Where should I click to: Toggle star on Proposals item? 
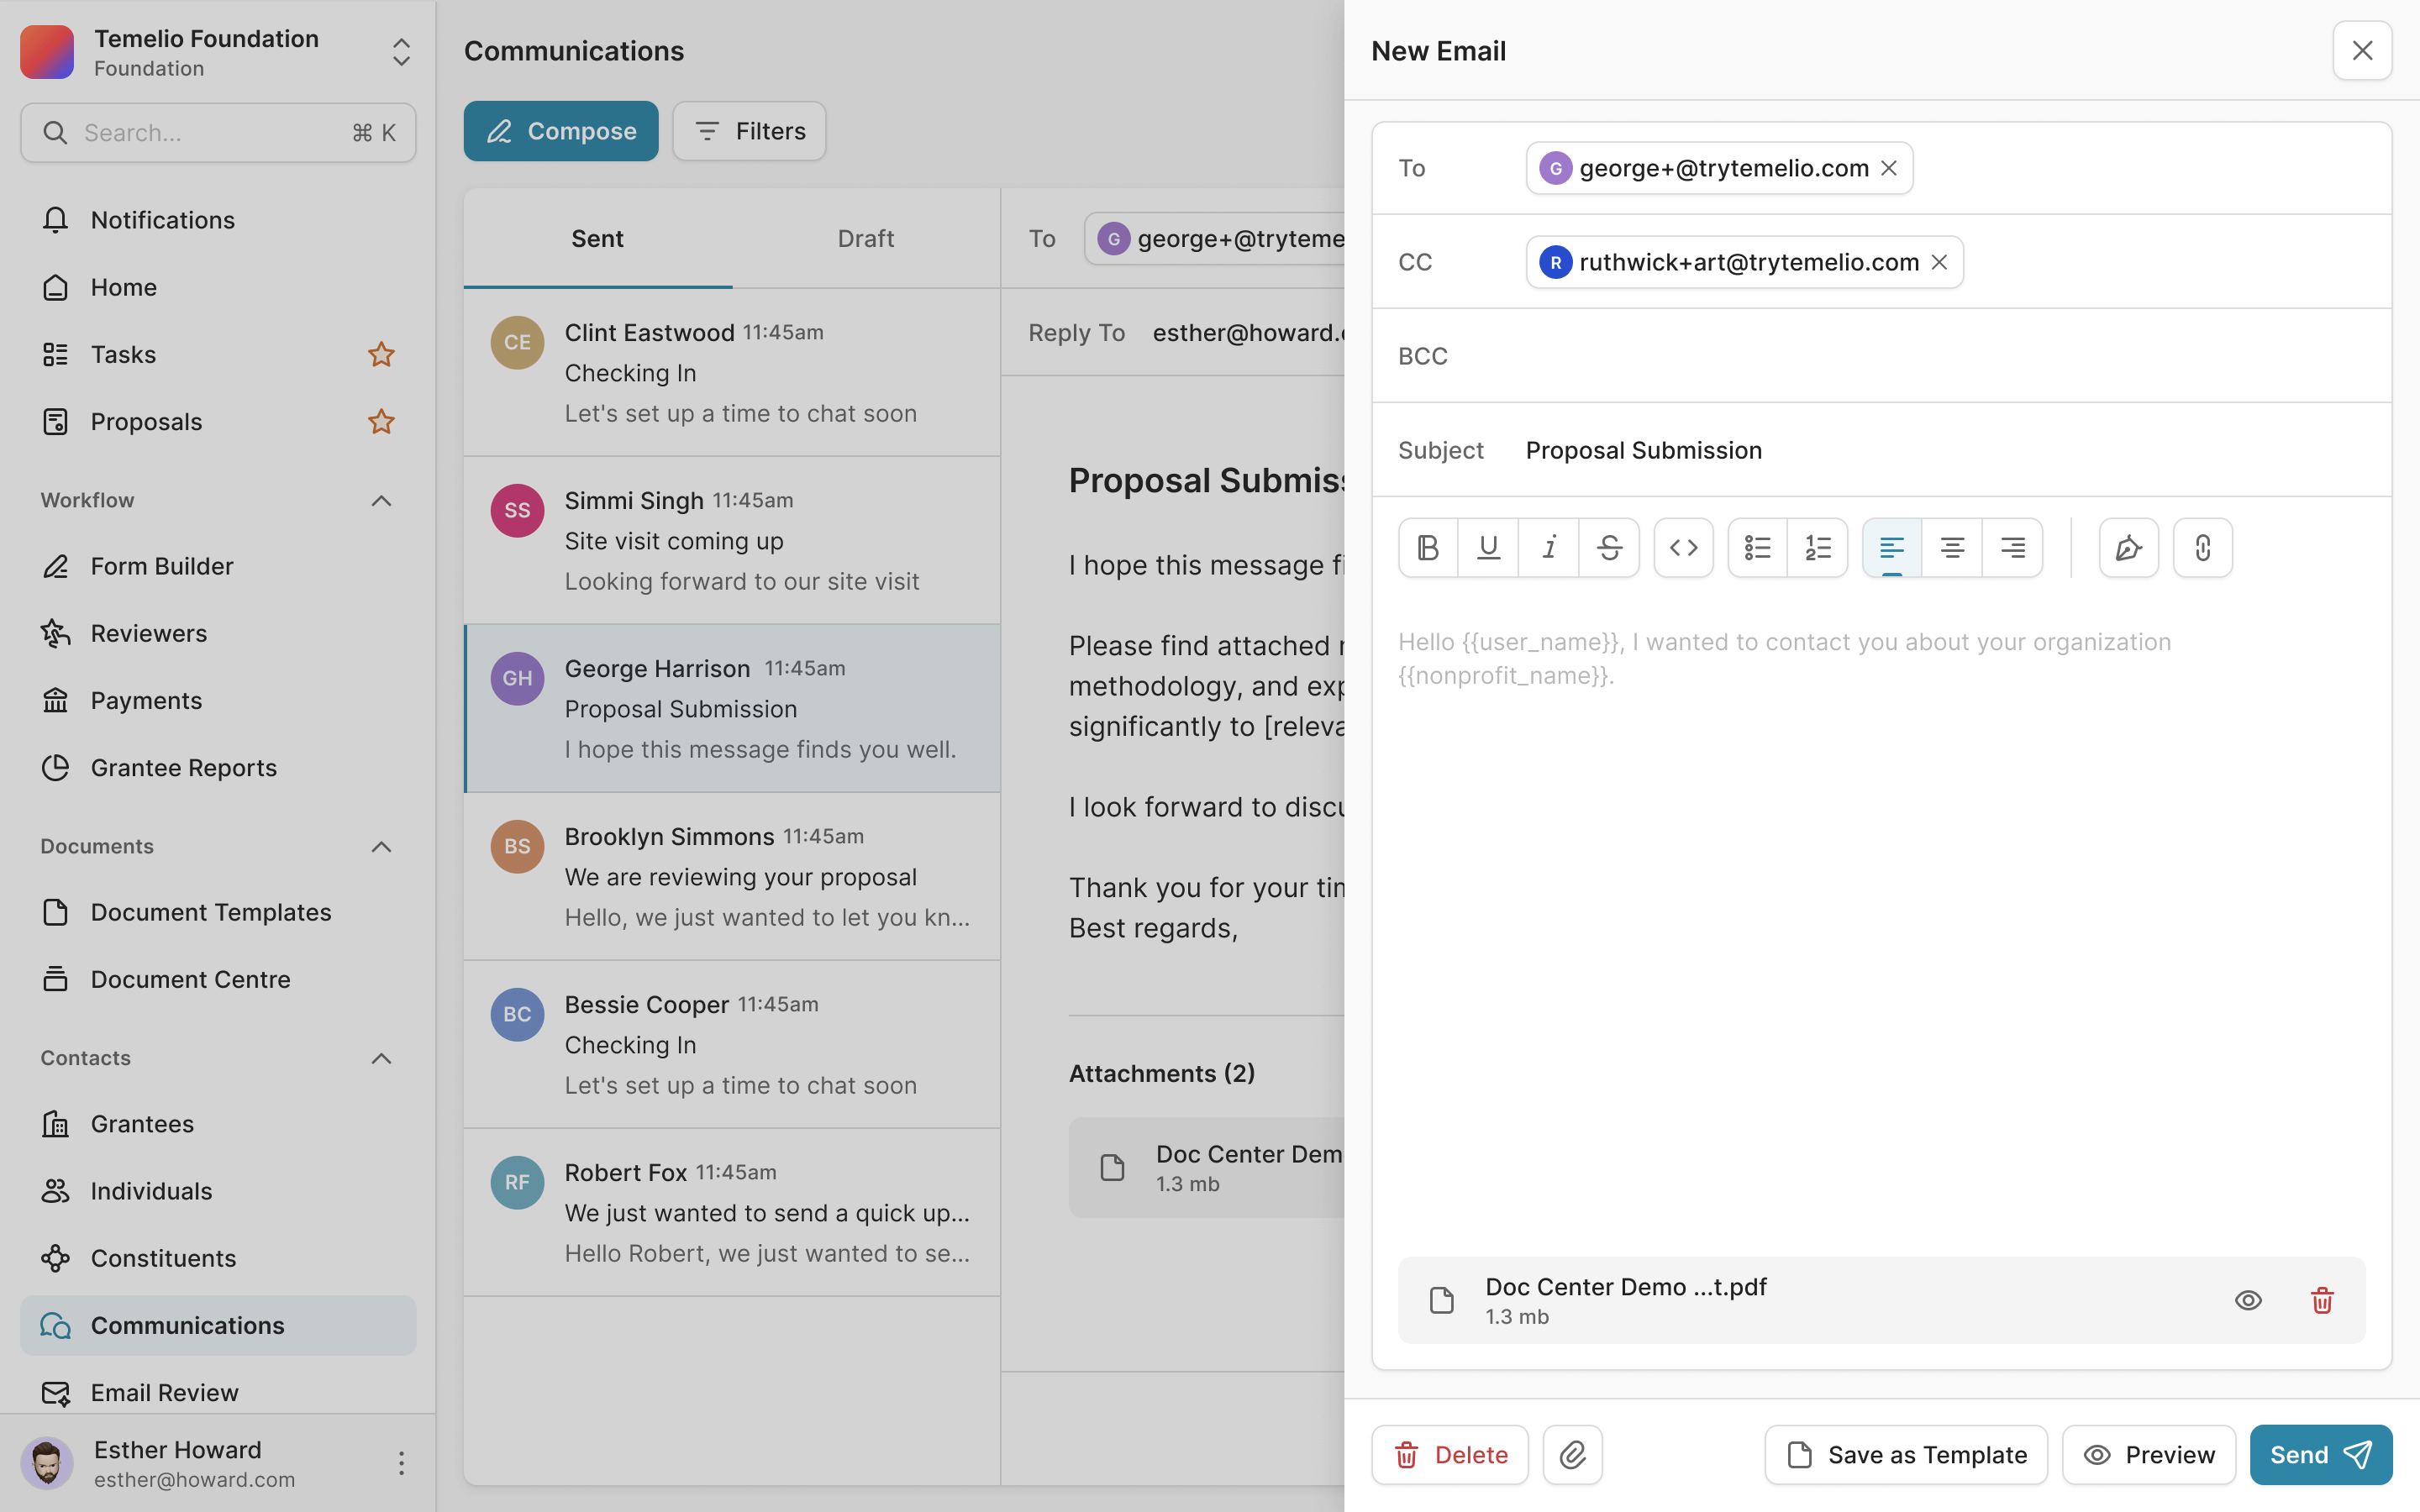[x=381, y=422]
